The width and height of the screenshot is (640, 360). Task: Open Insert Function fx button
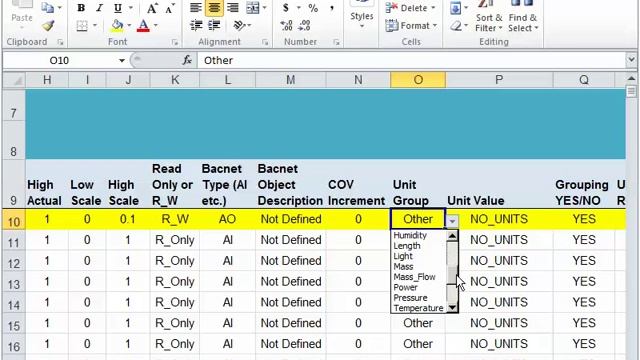pos(187,60)
